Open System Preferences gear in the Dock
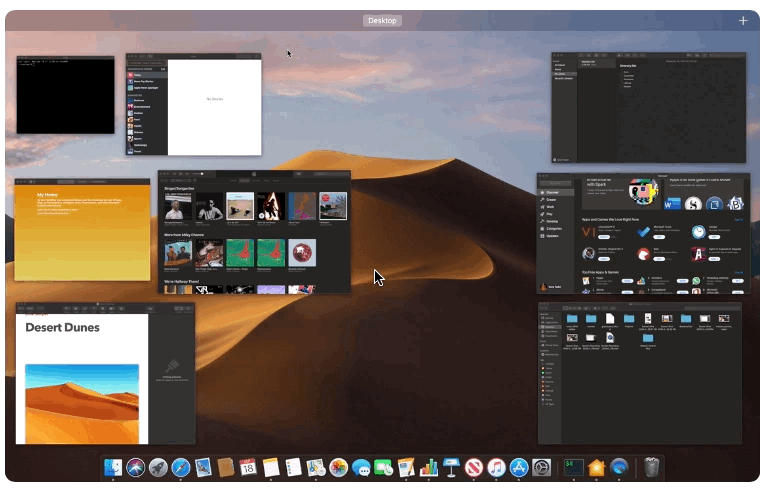 tap(541, 468)
